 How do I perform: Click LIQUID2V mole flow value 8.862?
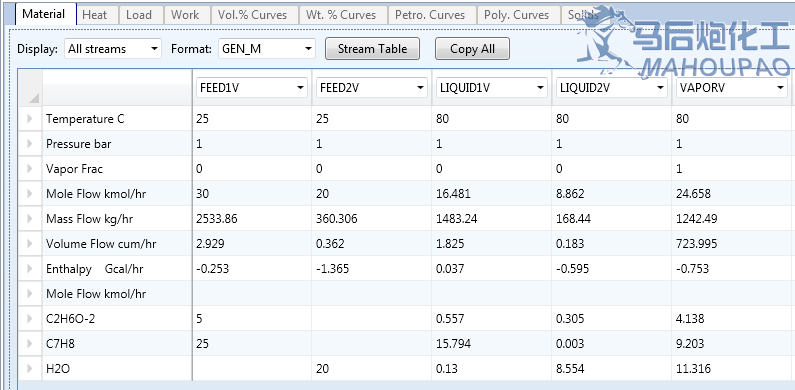click(x=569, y=194)
